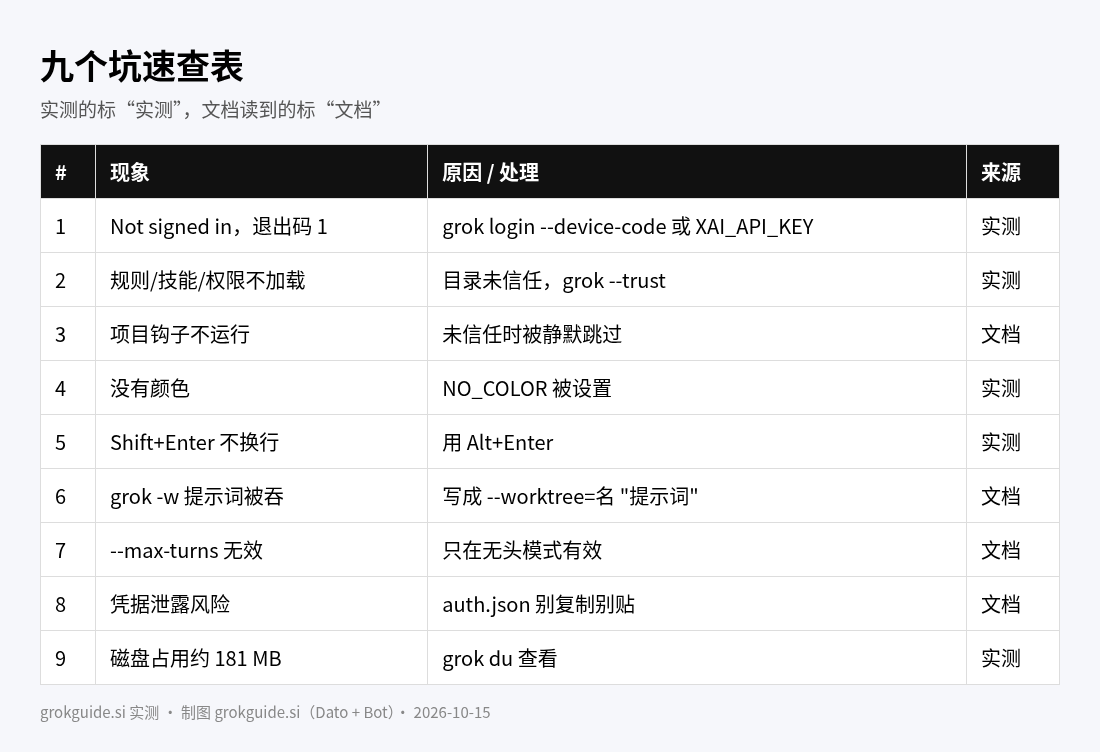
Task: Click the cell "凭据泄露风险"
Action: (261, 604)
